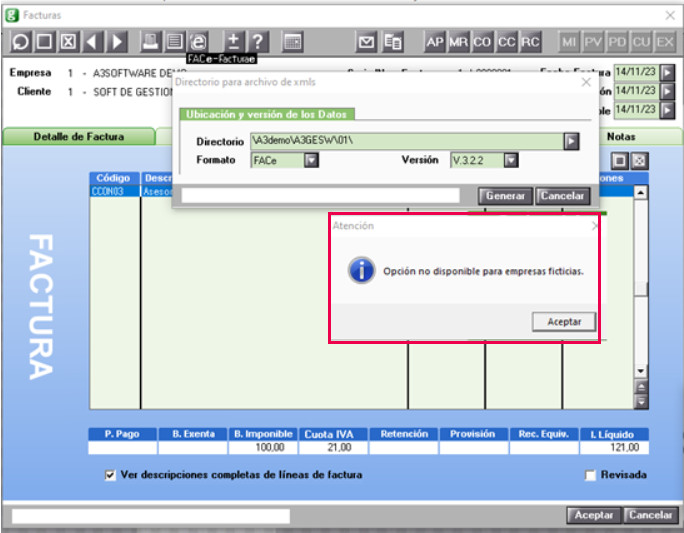Open date picker arrow for Fecha Factura

click(667, 72)
